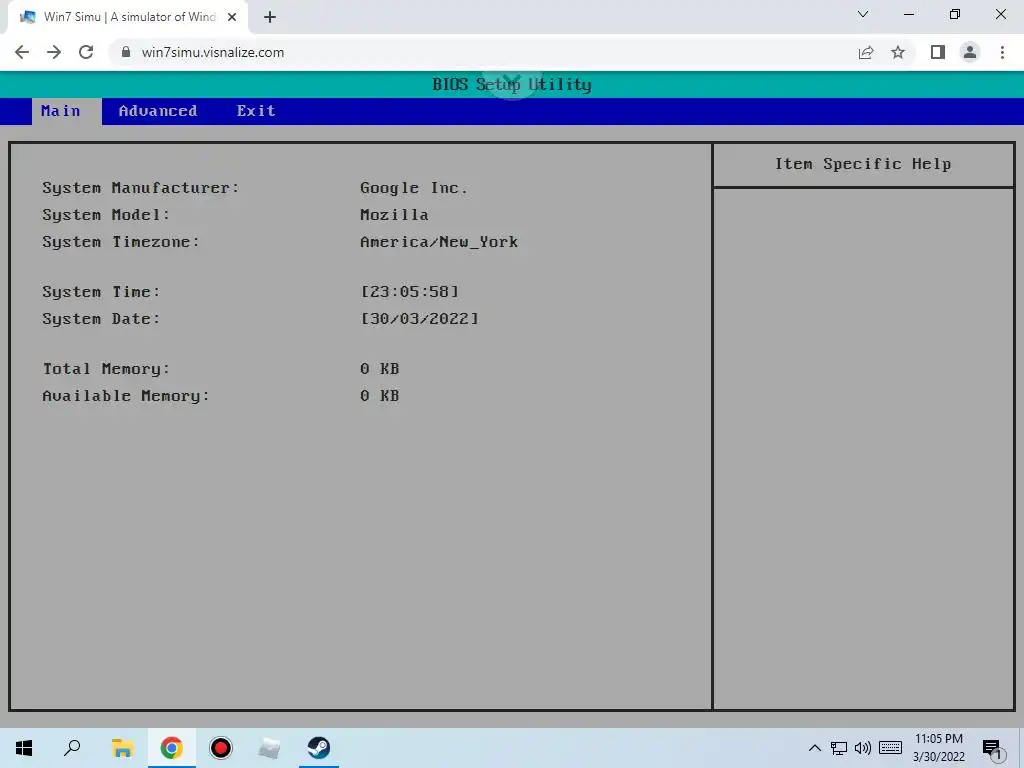1024x768 pixels.
Task: Click the America/New_York timezone value
Action: [439, 242]
